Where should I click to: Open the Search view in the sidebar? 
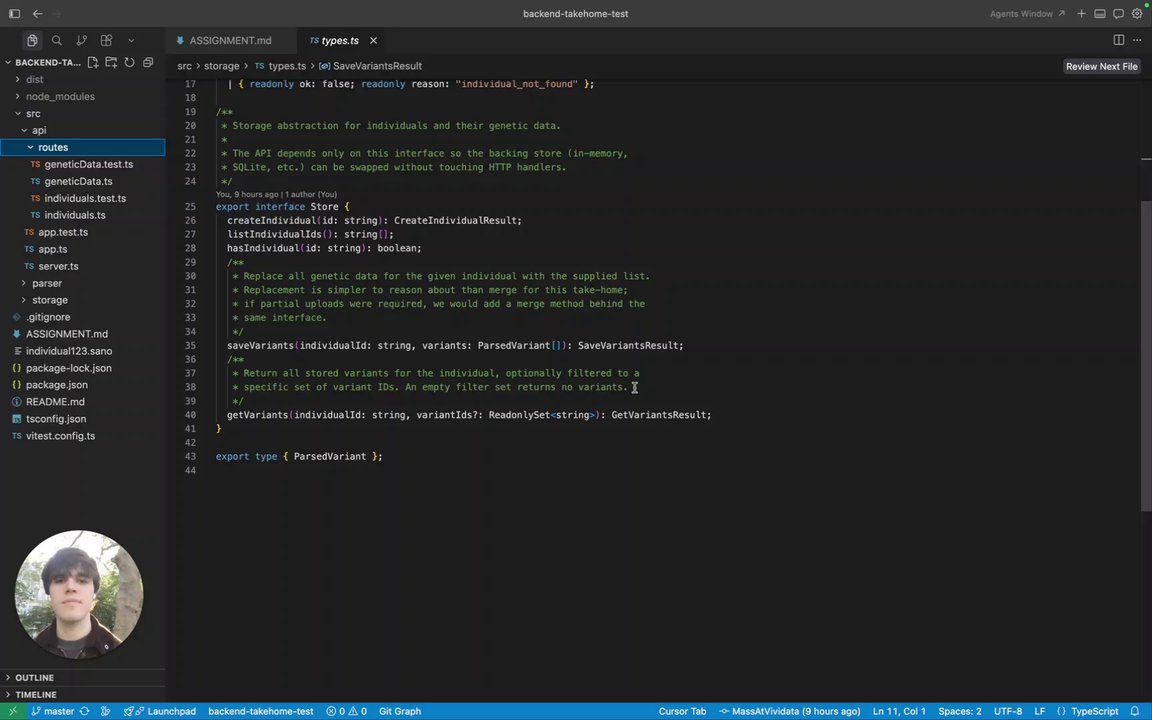[57, 40]
